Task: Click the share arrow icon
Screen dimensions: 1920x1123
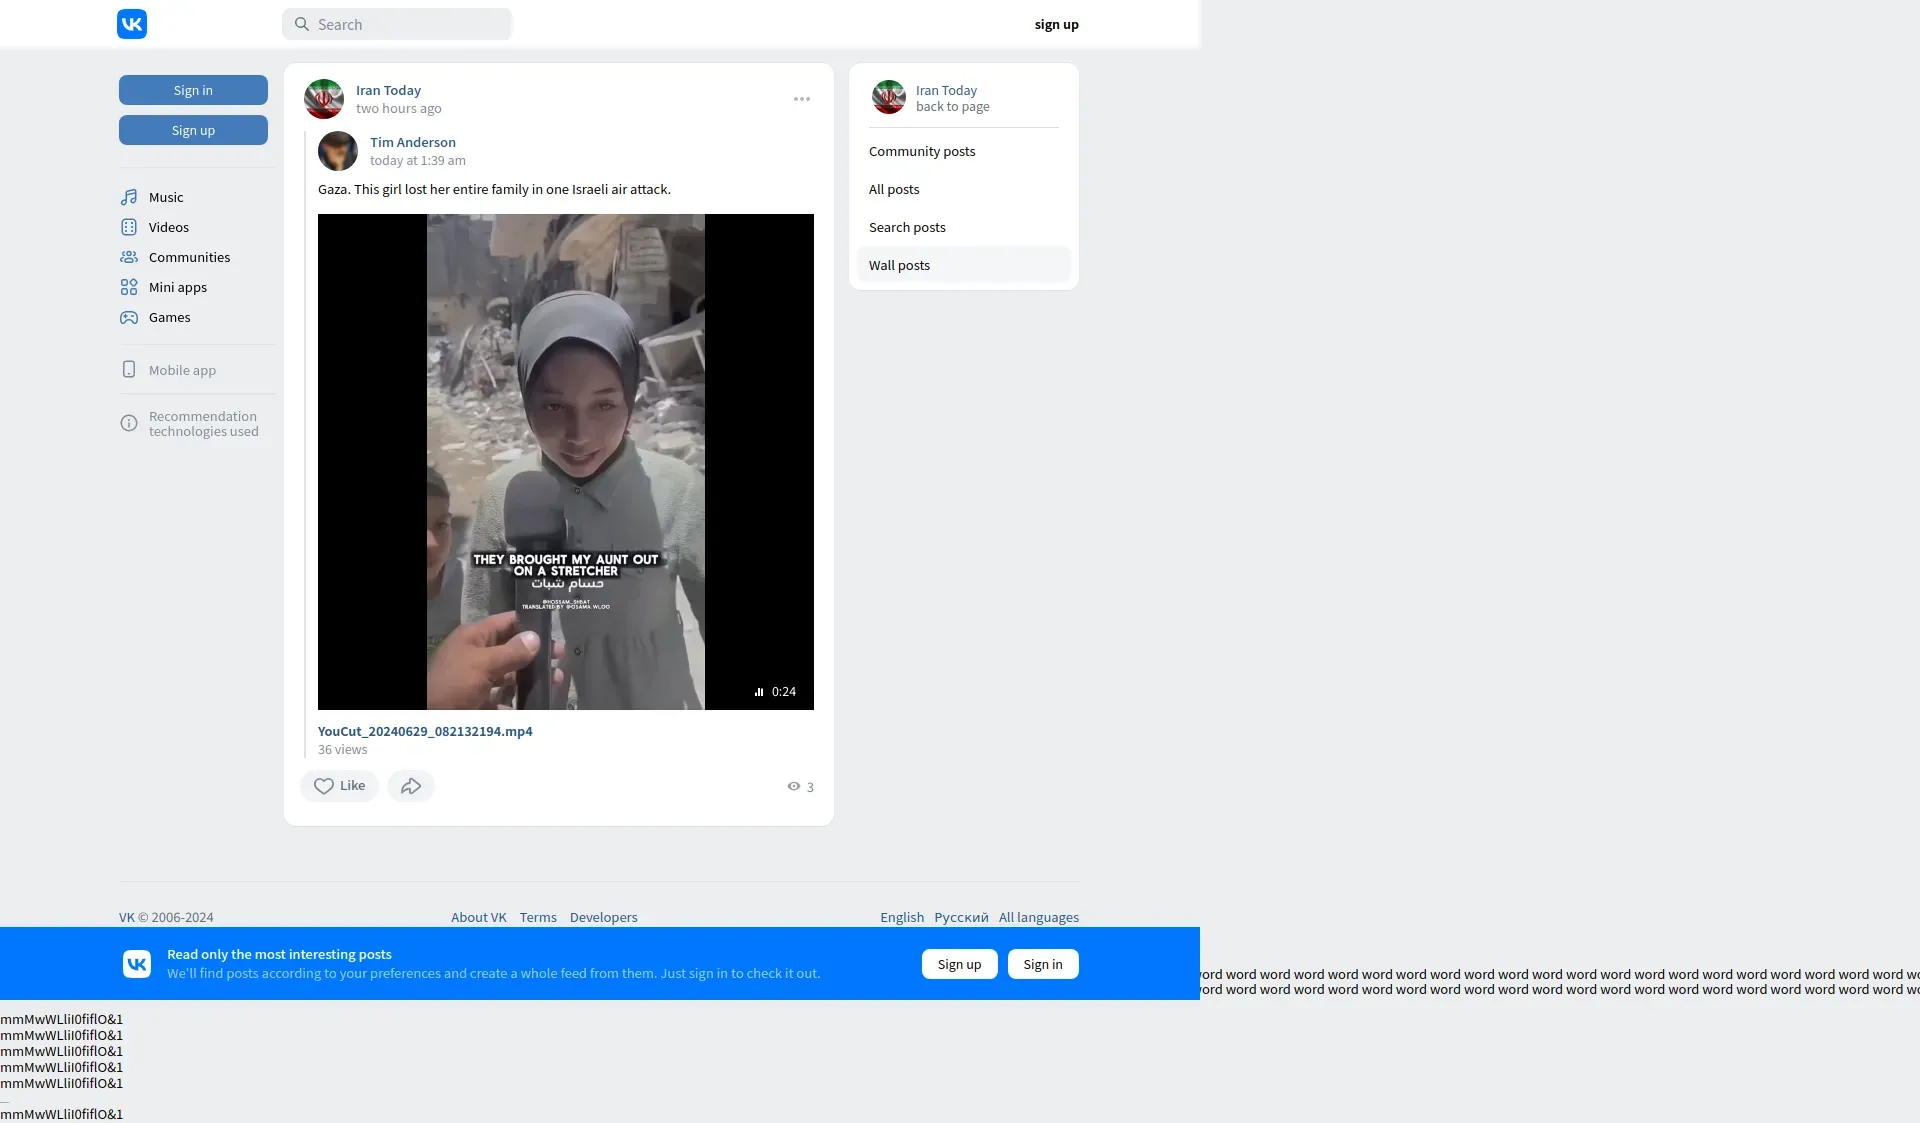Action: pyautogui.click(x=411, y=786)
